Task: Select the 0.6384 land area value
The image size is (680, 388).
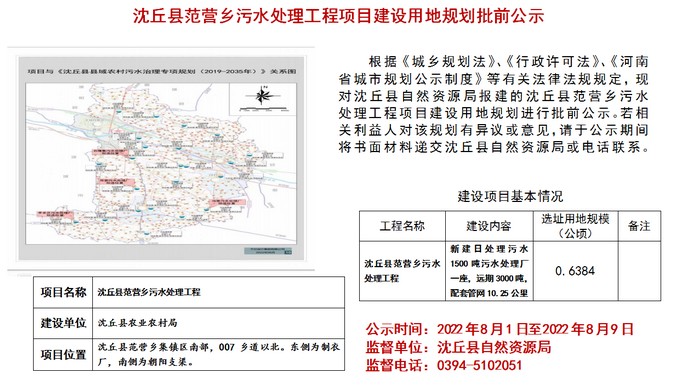Action: click(x=575, y=271)
